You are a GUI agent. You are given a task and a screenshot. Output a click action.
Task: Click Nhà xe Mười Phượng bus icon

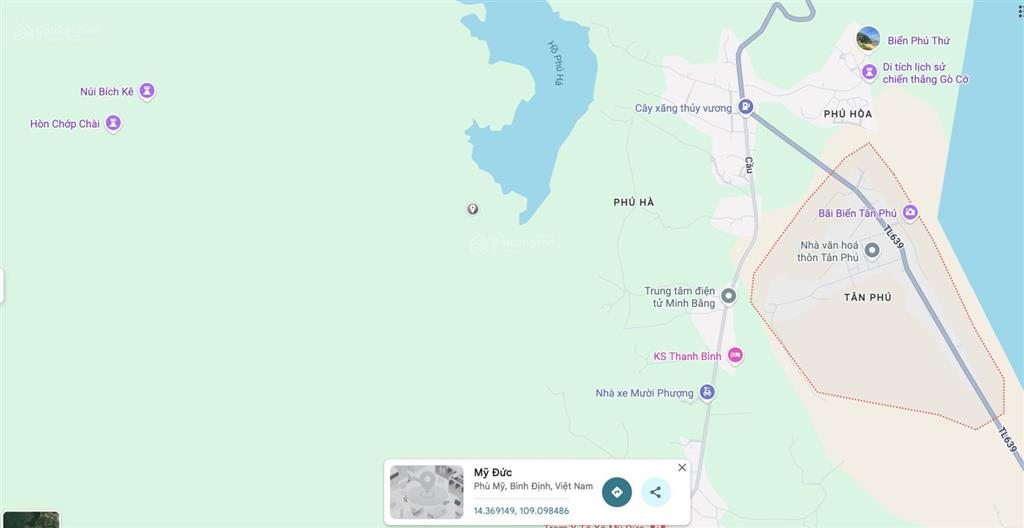point(707,392)
